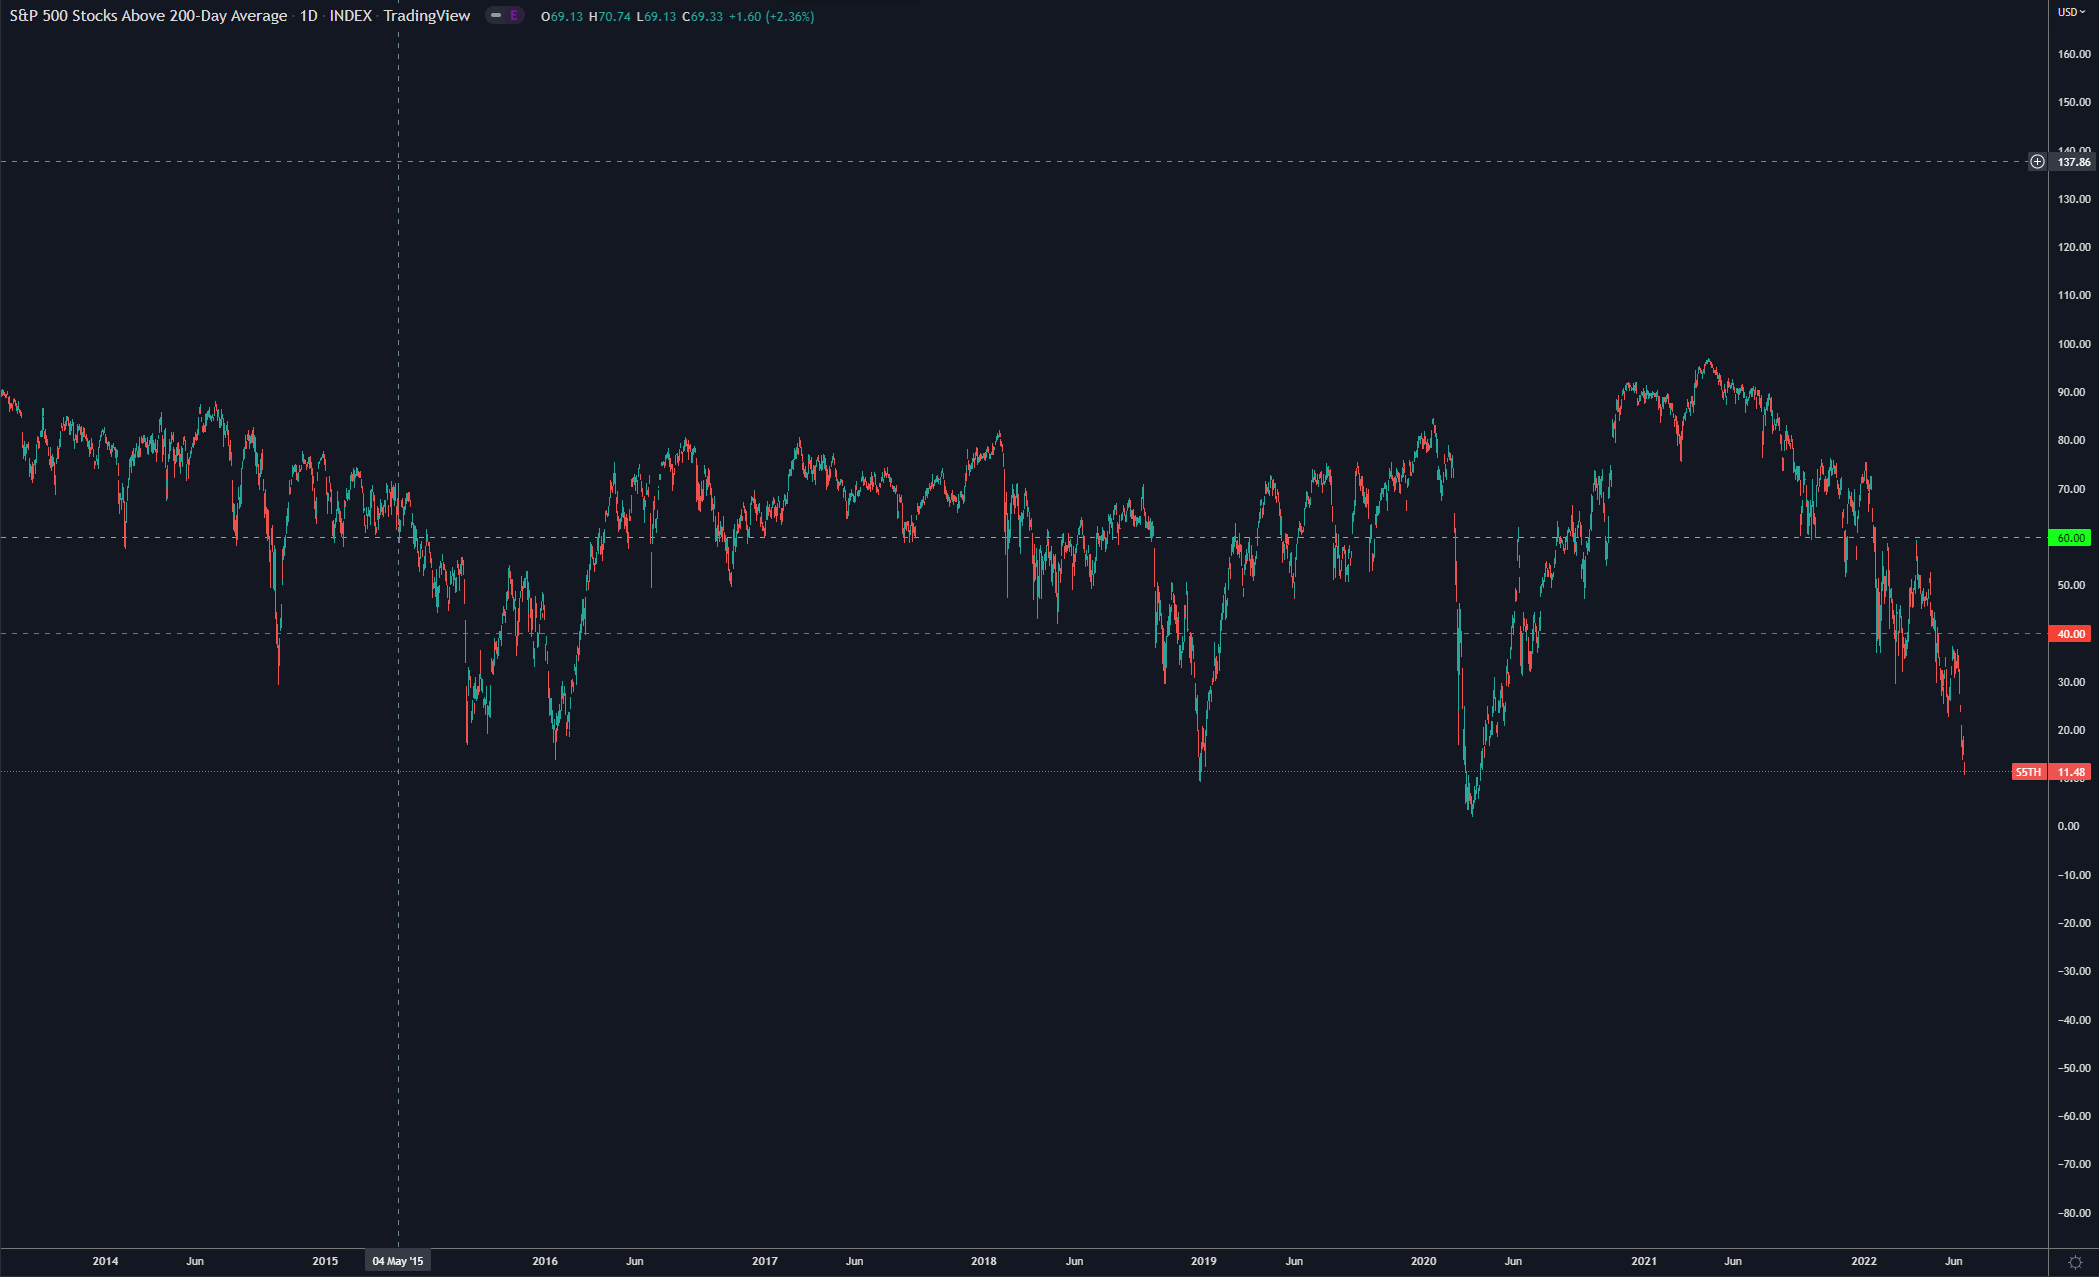Click the red 40.00 level label
This screenshot has height=1277, width=2099.
click(2070, 634)
